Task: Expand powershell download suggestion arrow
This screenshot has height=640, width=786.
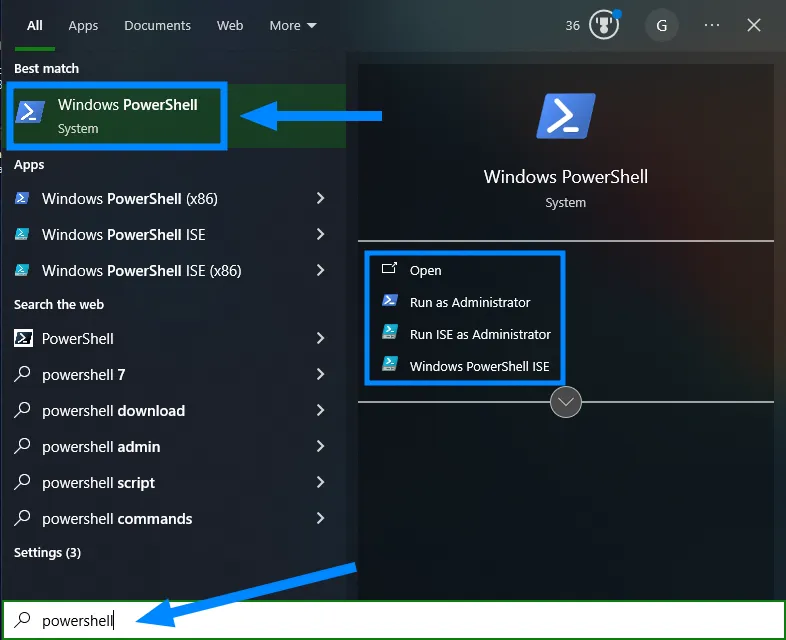Action: tap(320, 410)
